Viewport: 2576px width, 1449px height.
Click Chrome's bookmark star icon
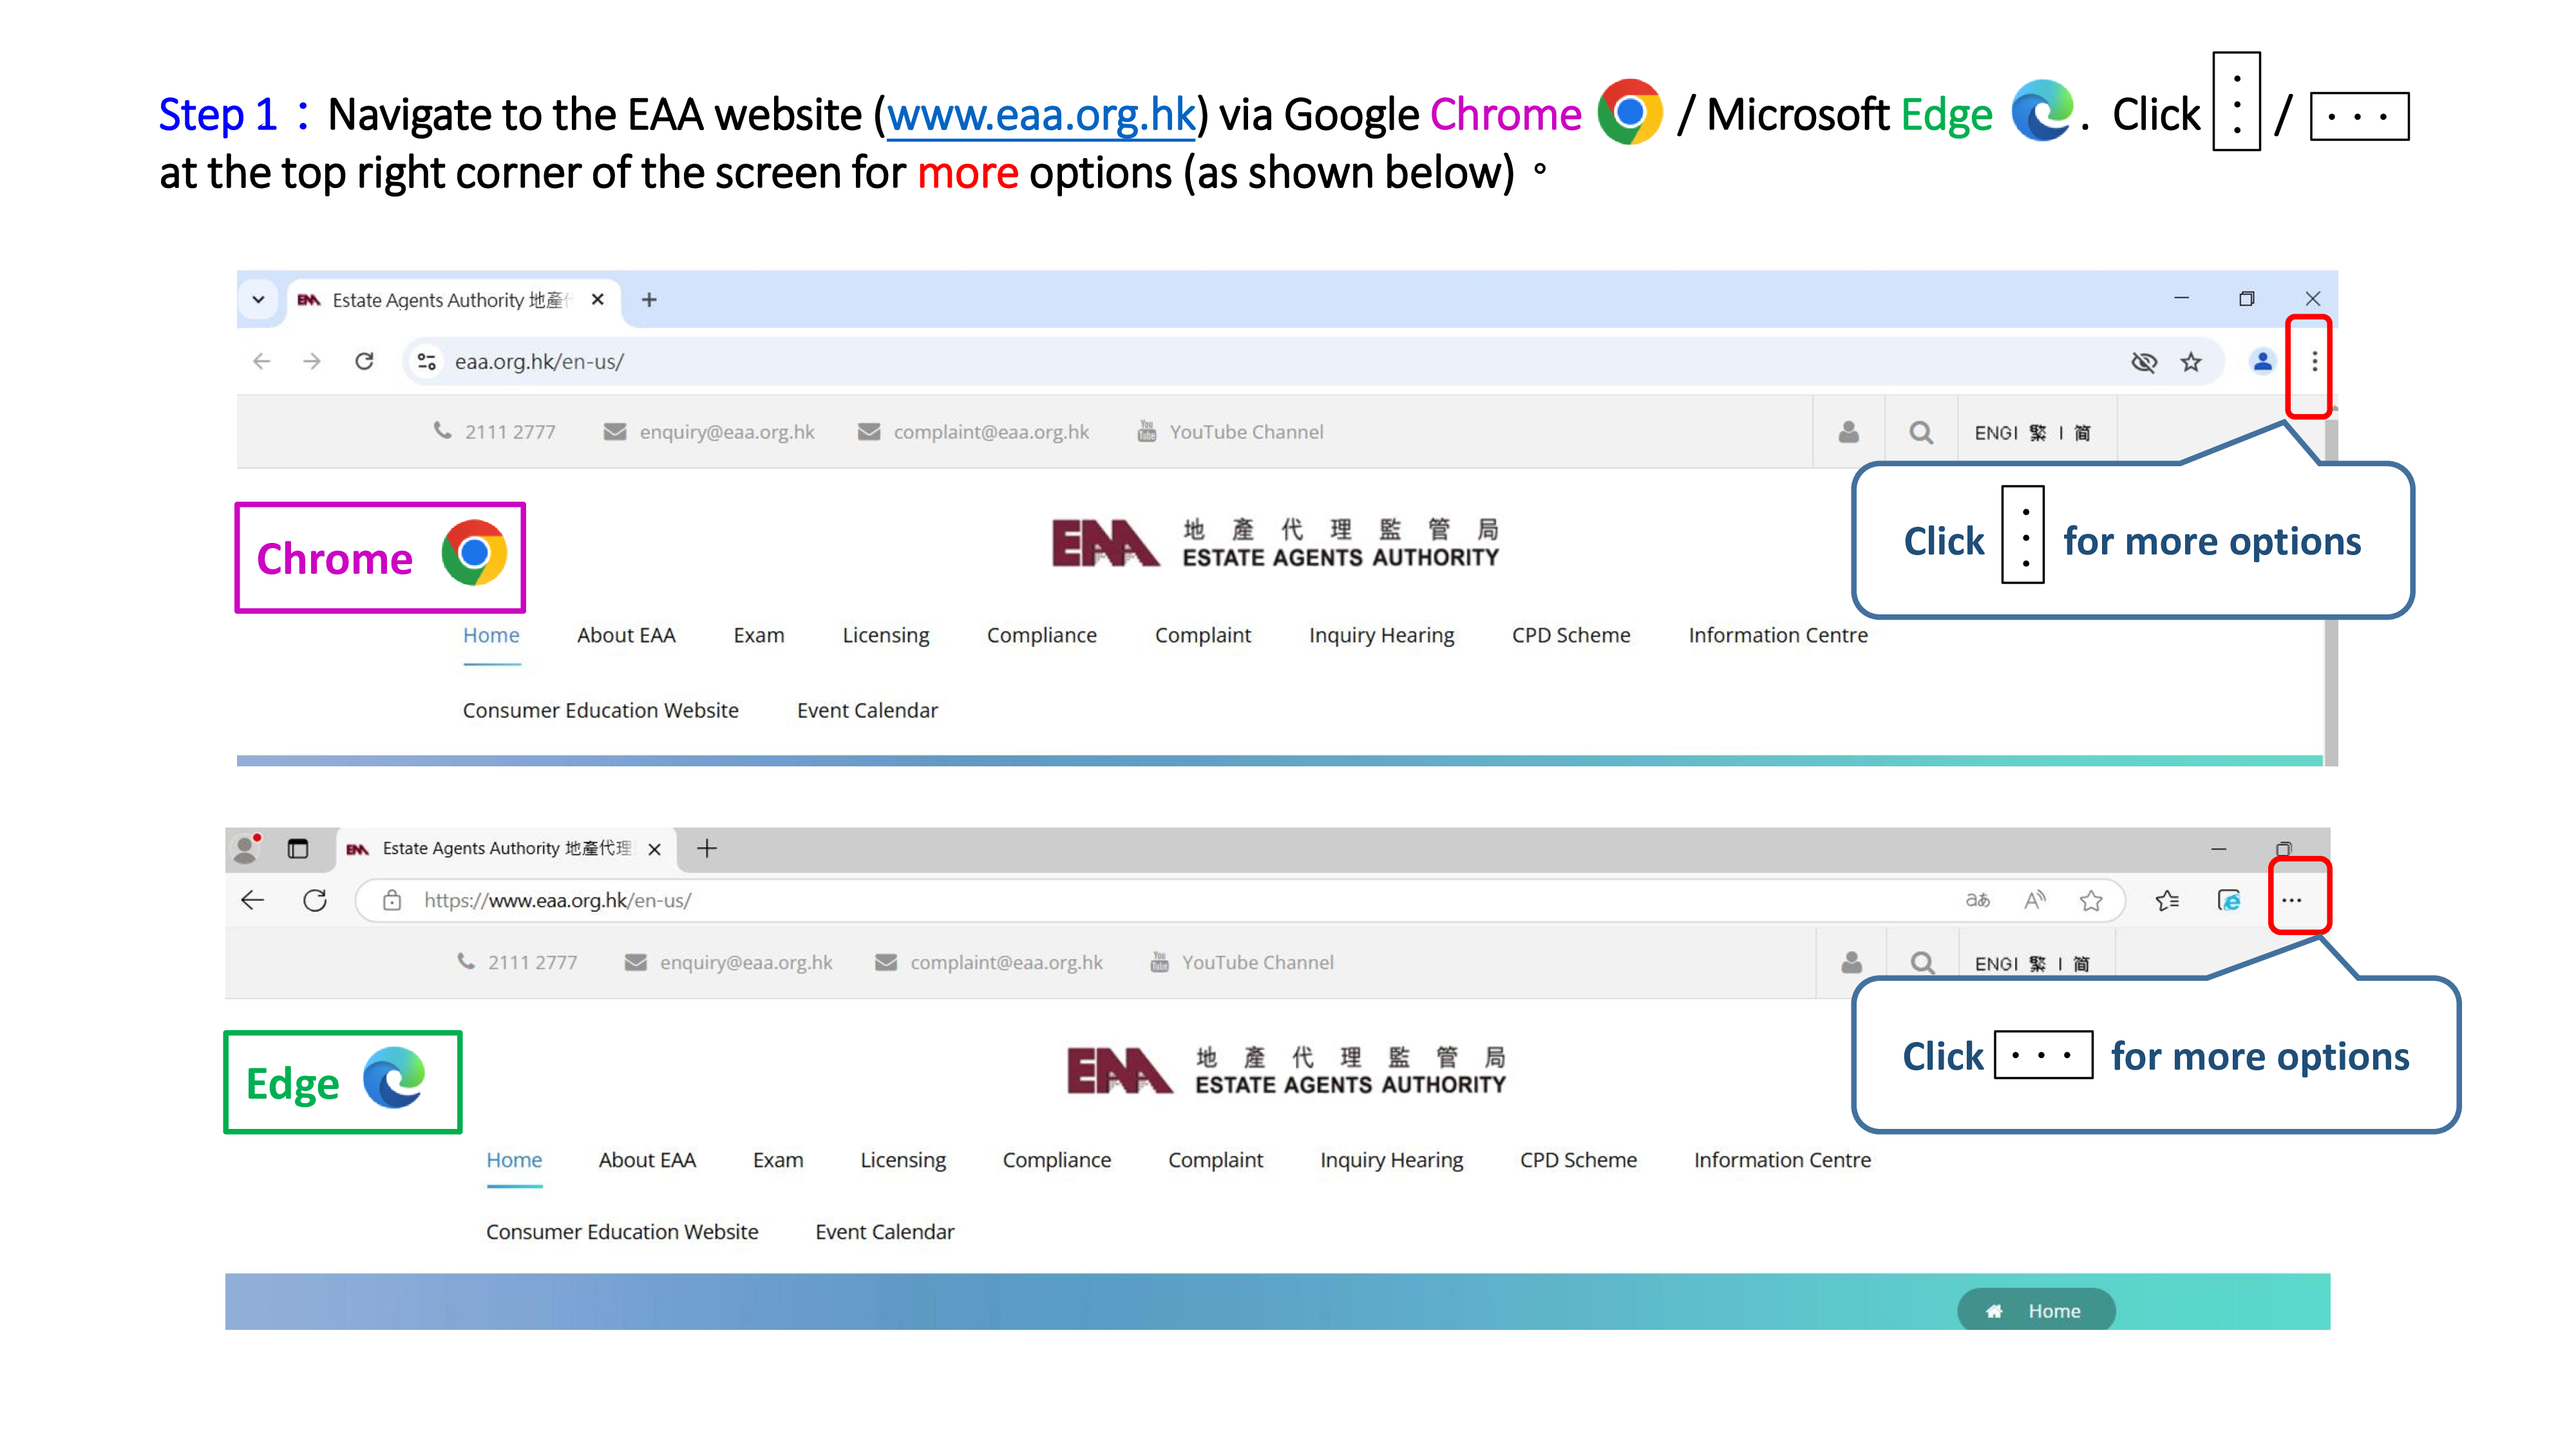coord(2191,362)
